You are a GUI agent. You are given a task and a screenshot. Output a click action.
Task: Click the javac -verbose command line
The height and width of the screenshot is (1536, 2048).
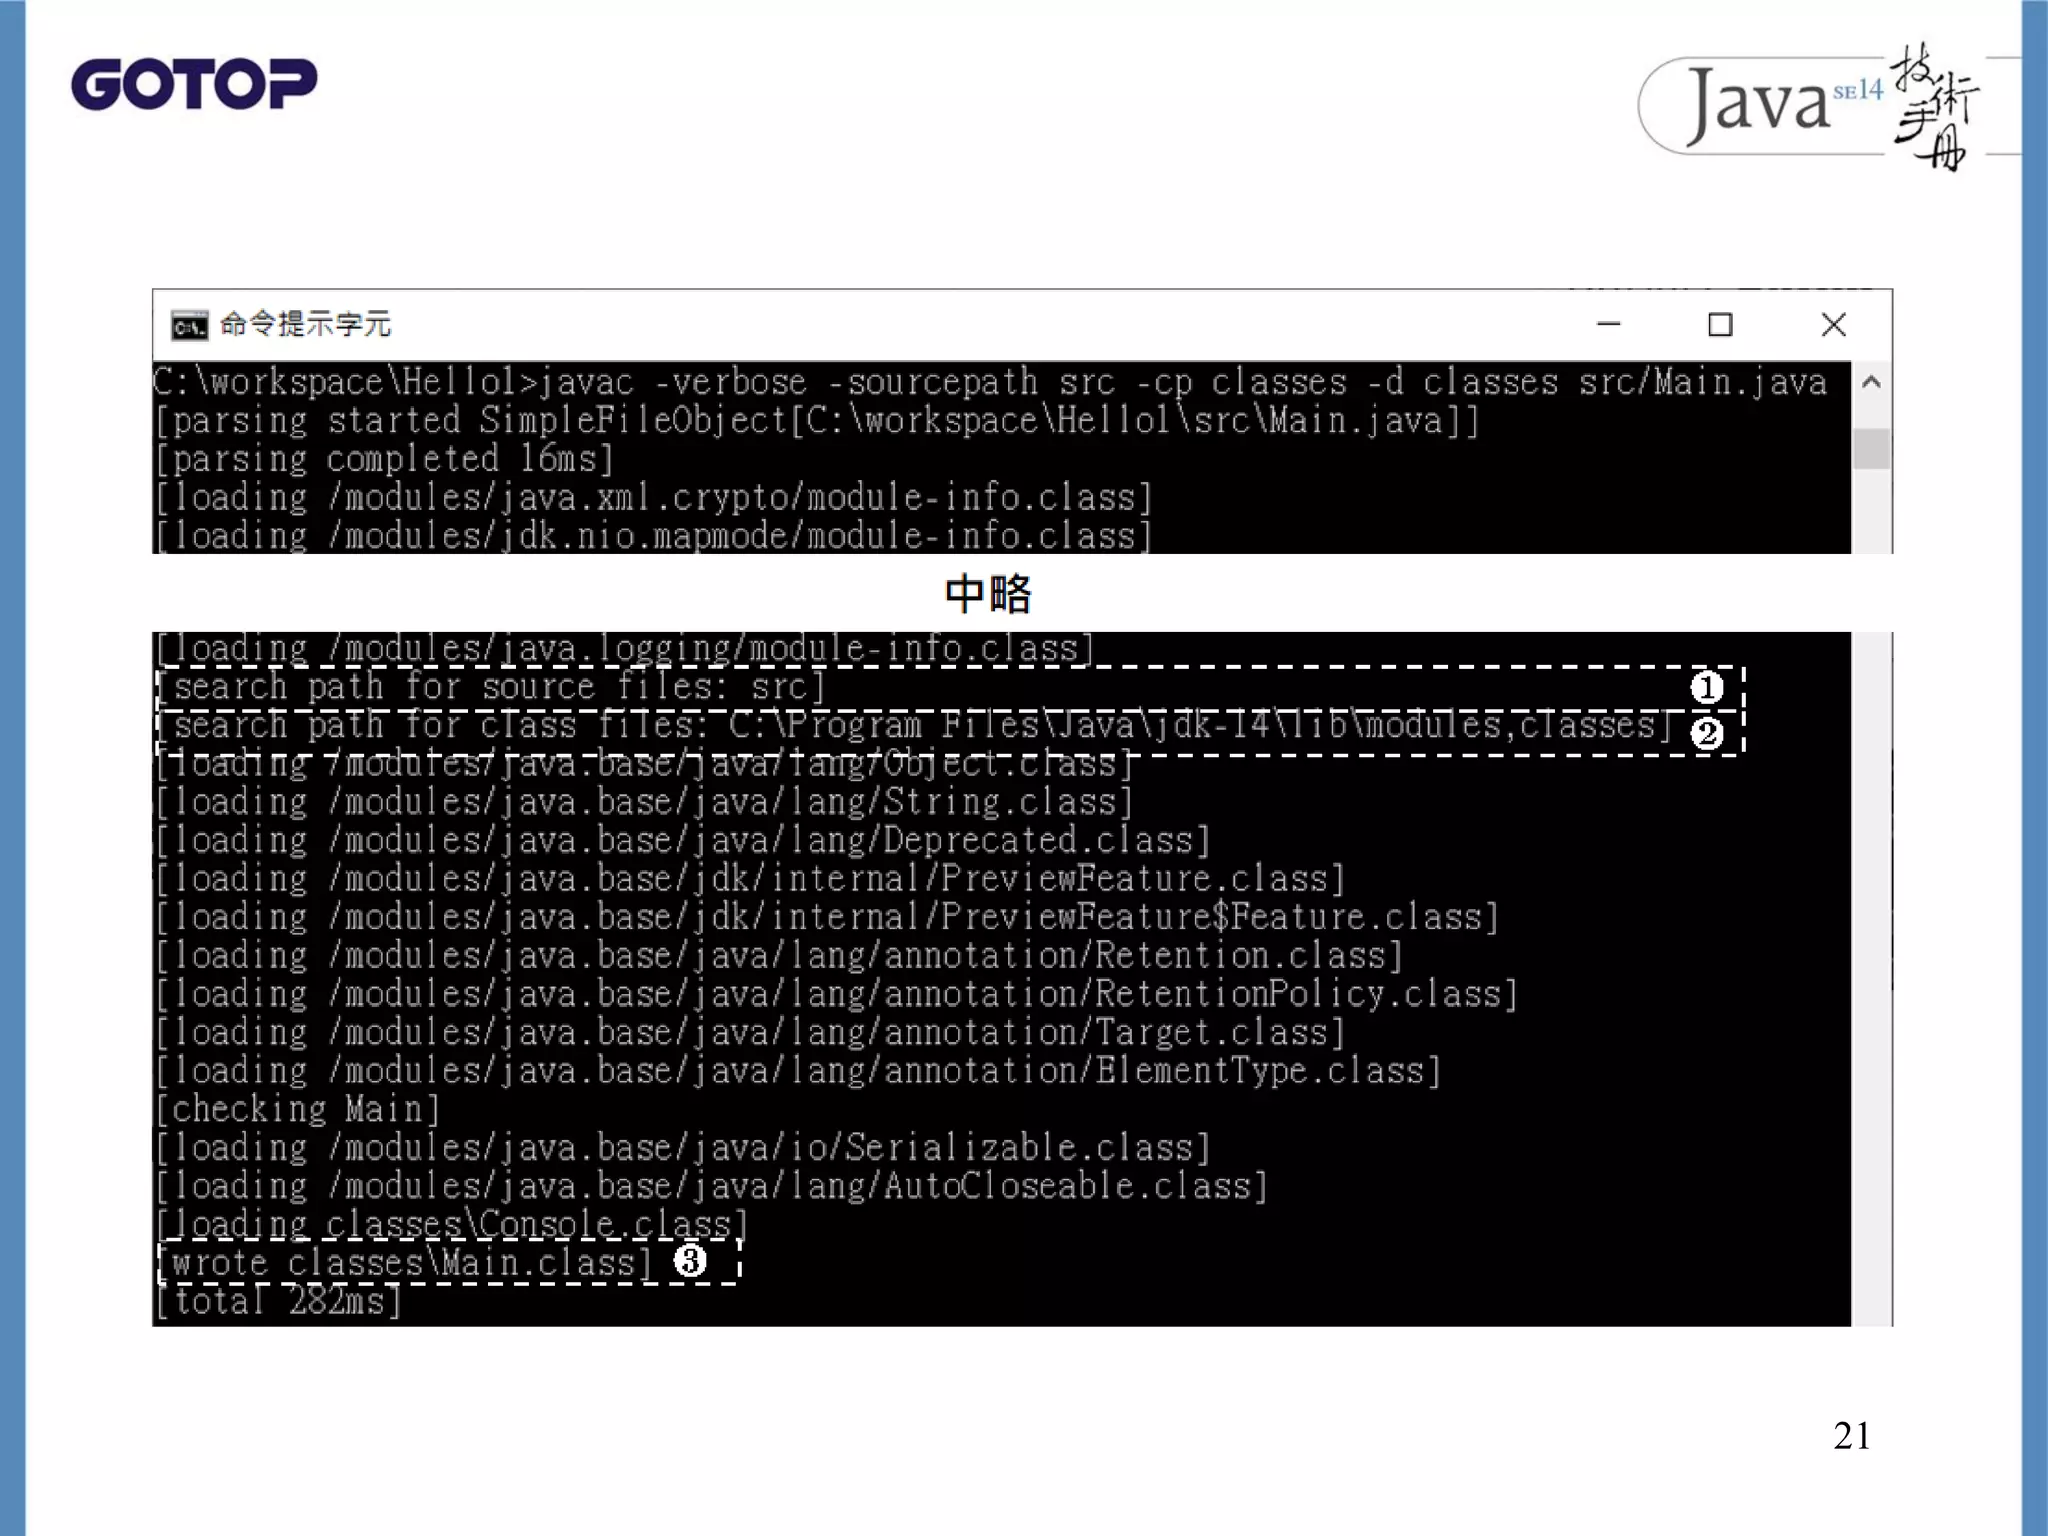pyautogui.click(x=990, y=382)
